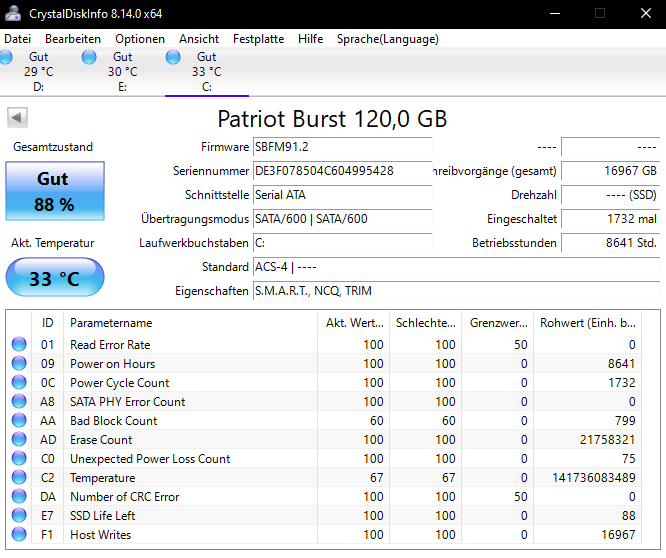Viewport: 666px width, 558px height.
Task: Click status orb for Host Writes
Action: pos(19,534)
